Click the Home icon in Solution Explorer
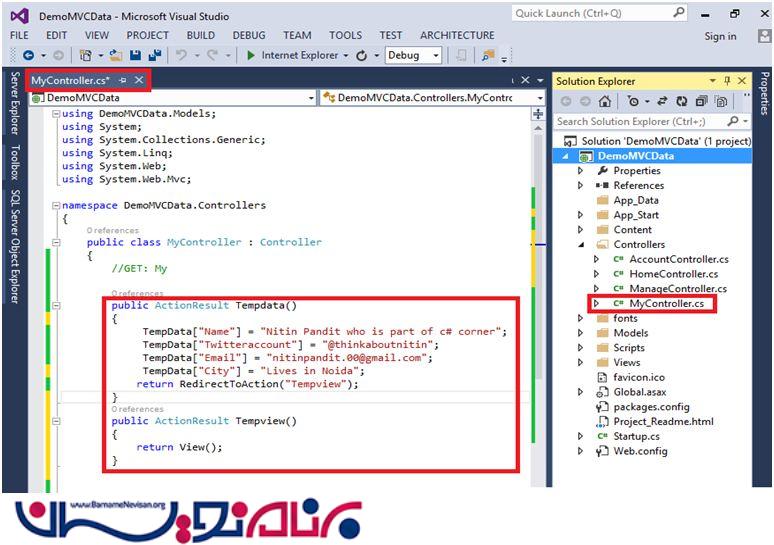The image size is (774, 545). click(604, 101)
